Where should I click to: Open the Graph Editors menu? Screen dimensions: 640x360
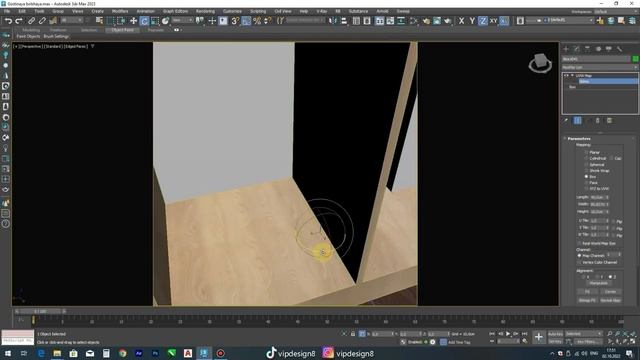click(x=176, y=11)
